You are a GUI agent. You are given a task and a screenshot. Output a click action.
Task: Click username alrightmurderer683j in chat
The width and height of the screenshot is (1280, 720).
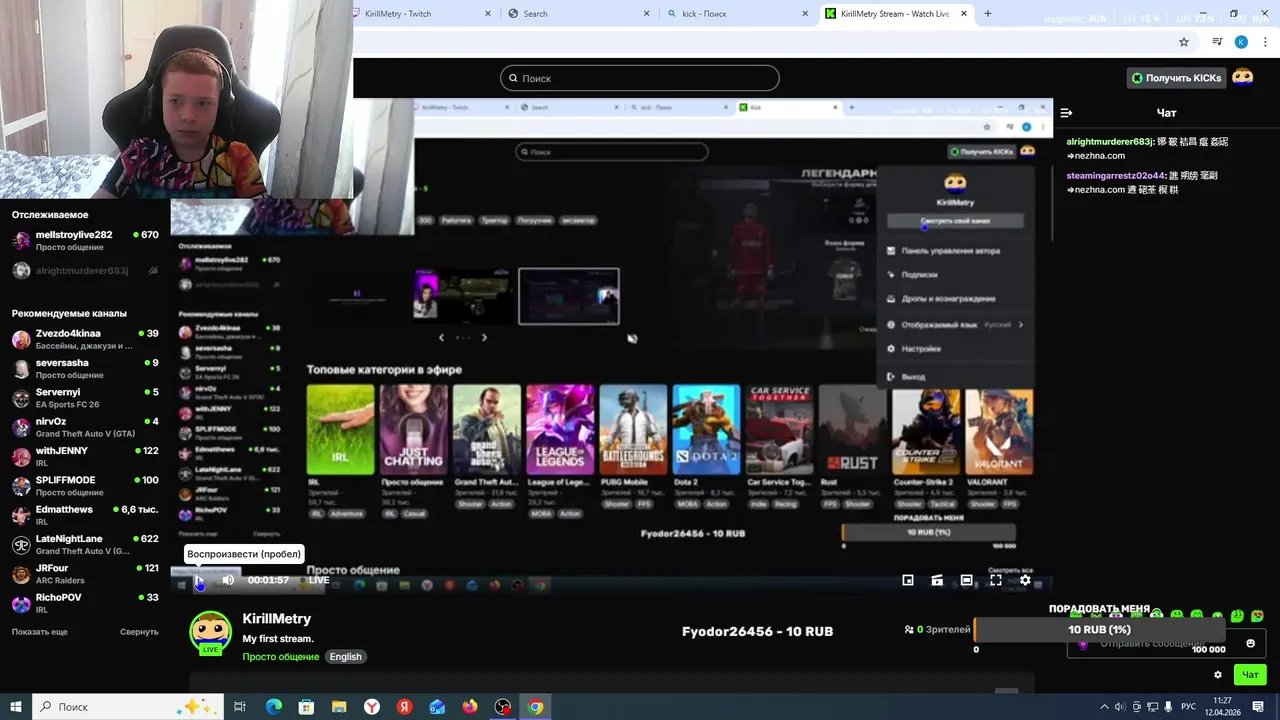pyautogui.click(x=1110, y=142)
